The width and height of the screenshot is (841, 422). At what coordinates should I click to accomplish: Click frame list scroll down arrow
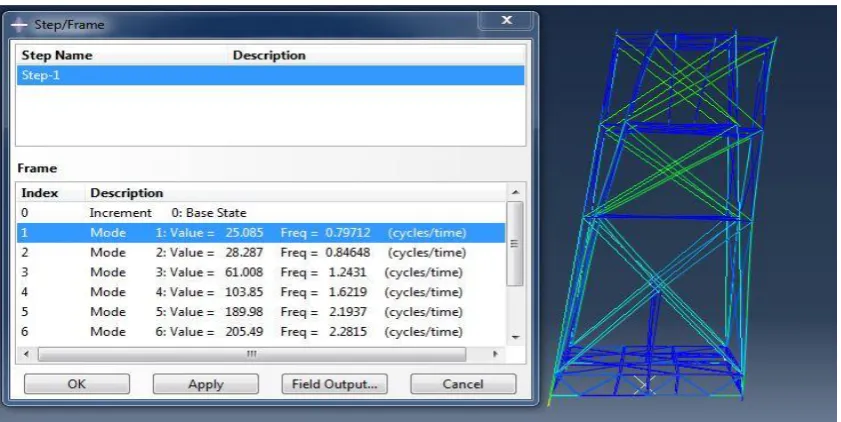(x=515, y=337)
